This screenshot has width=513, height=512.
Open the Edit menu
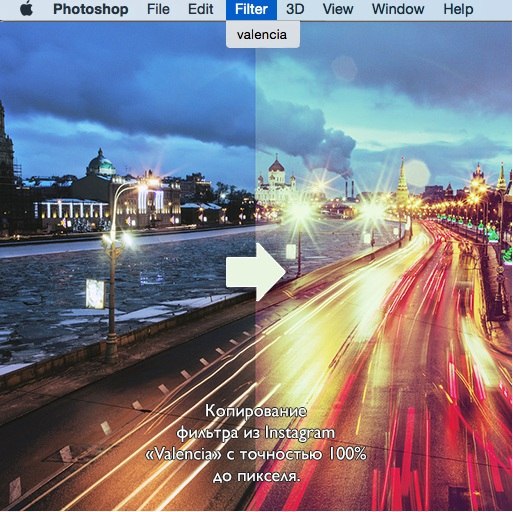201,9
